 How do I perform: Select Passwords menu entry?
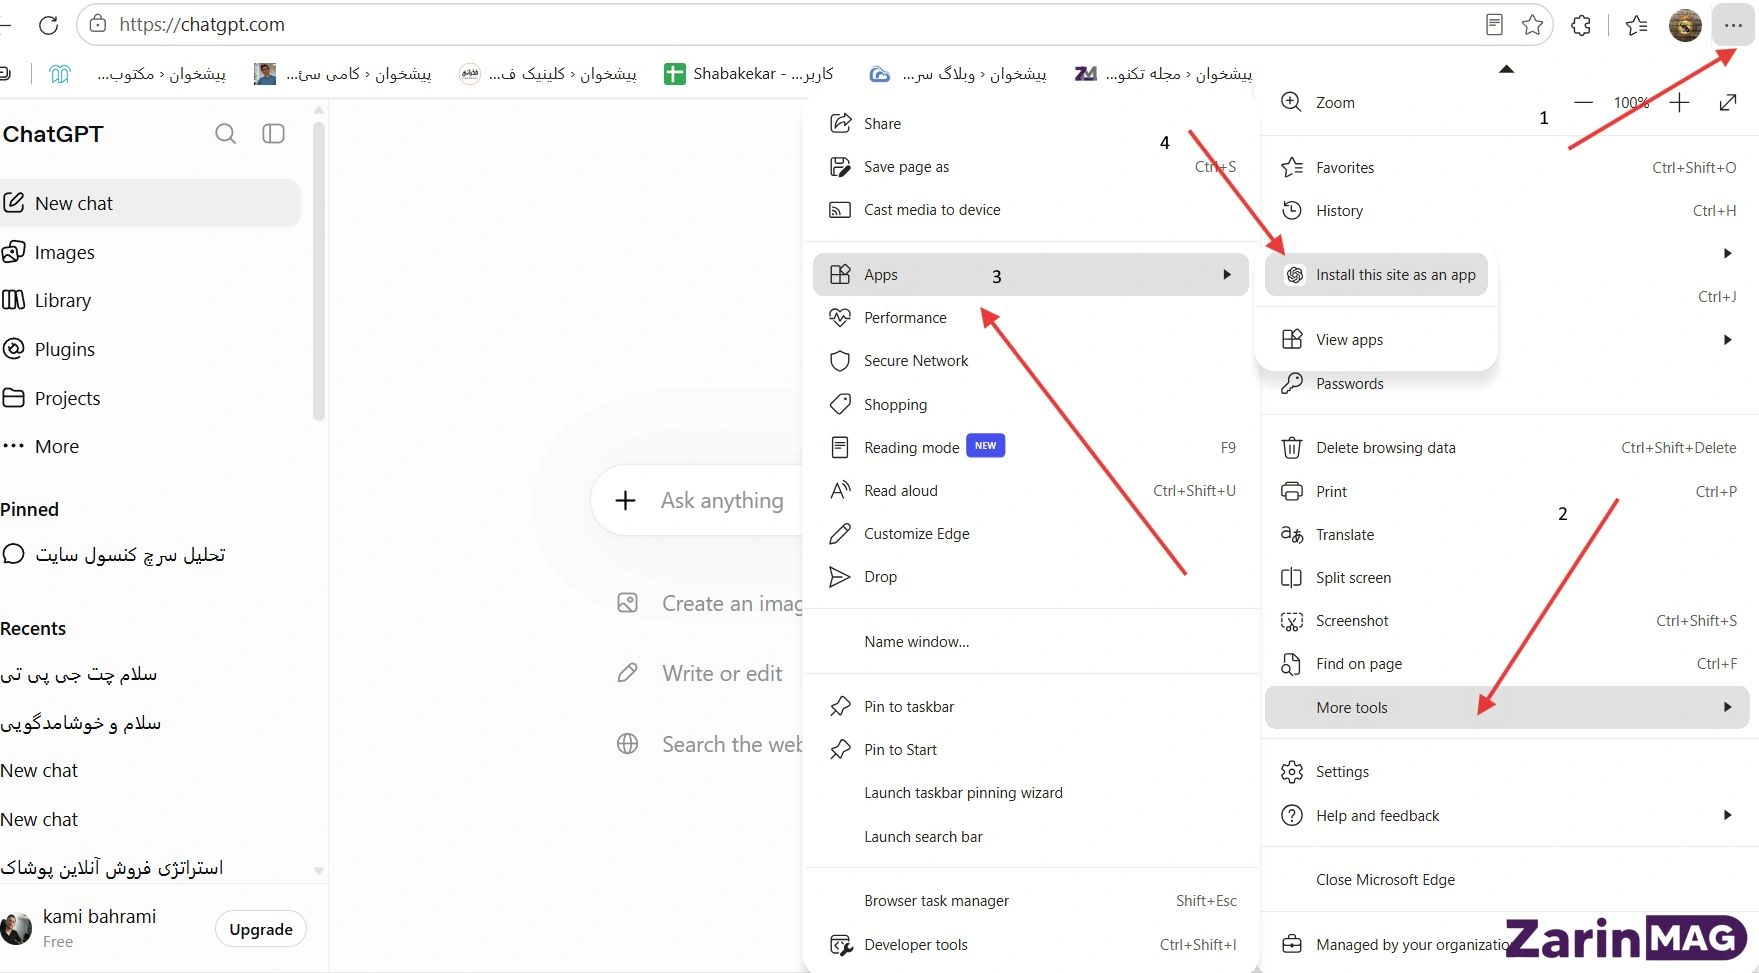point(1507,384)
